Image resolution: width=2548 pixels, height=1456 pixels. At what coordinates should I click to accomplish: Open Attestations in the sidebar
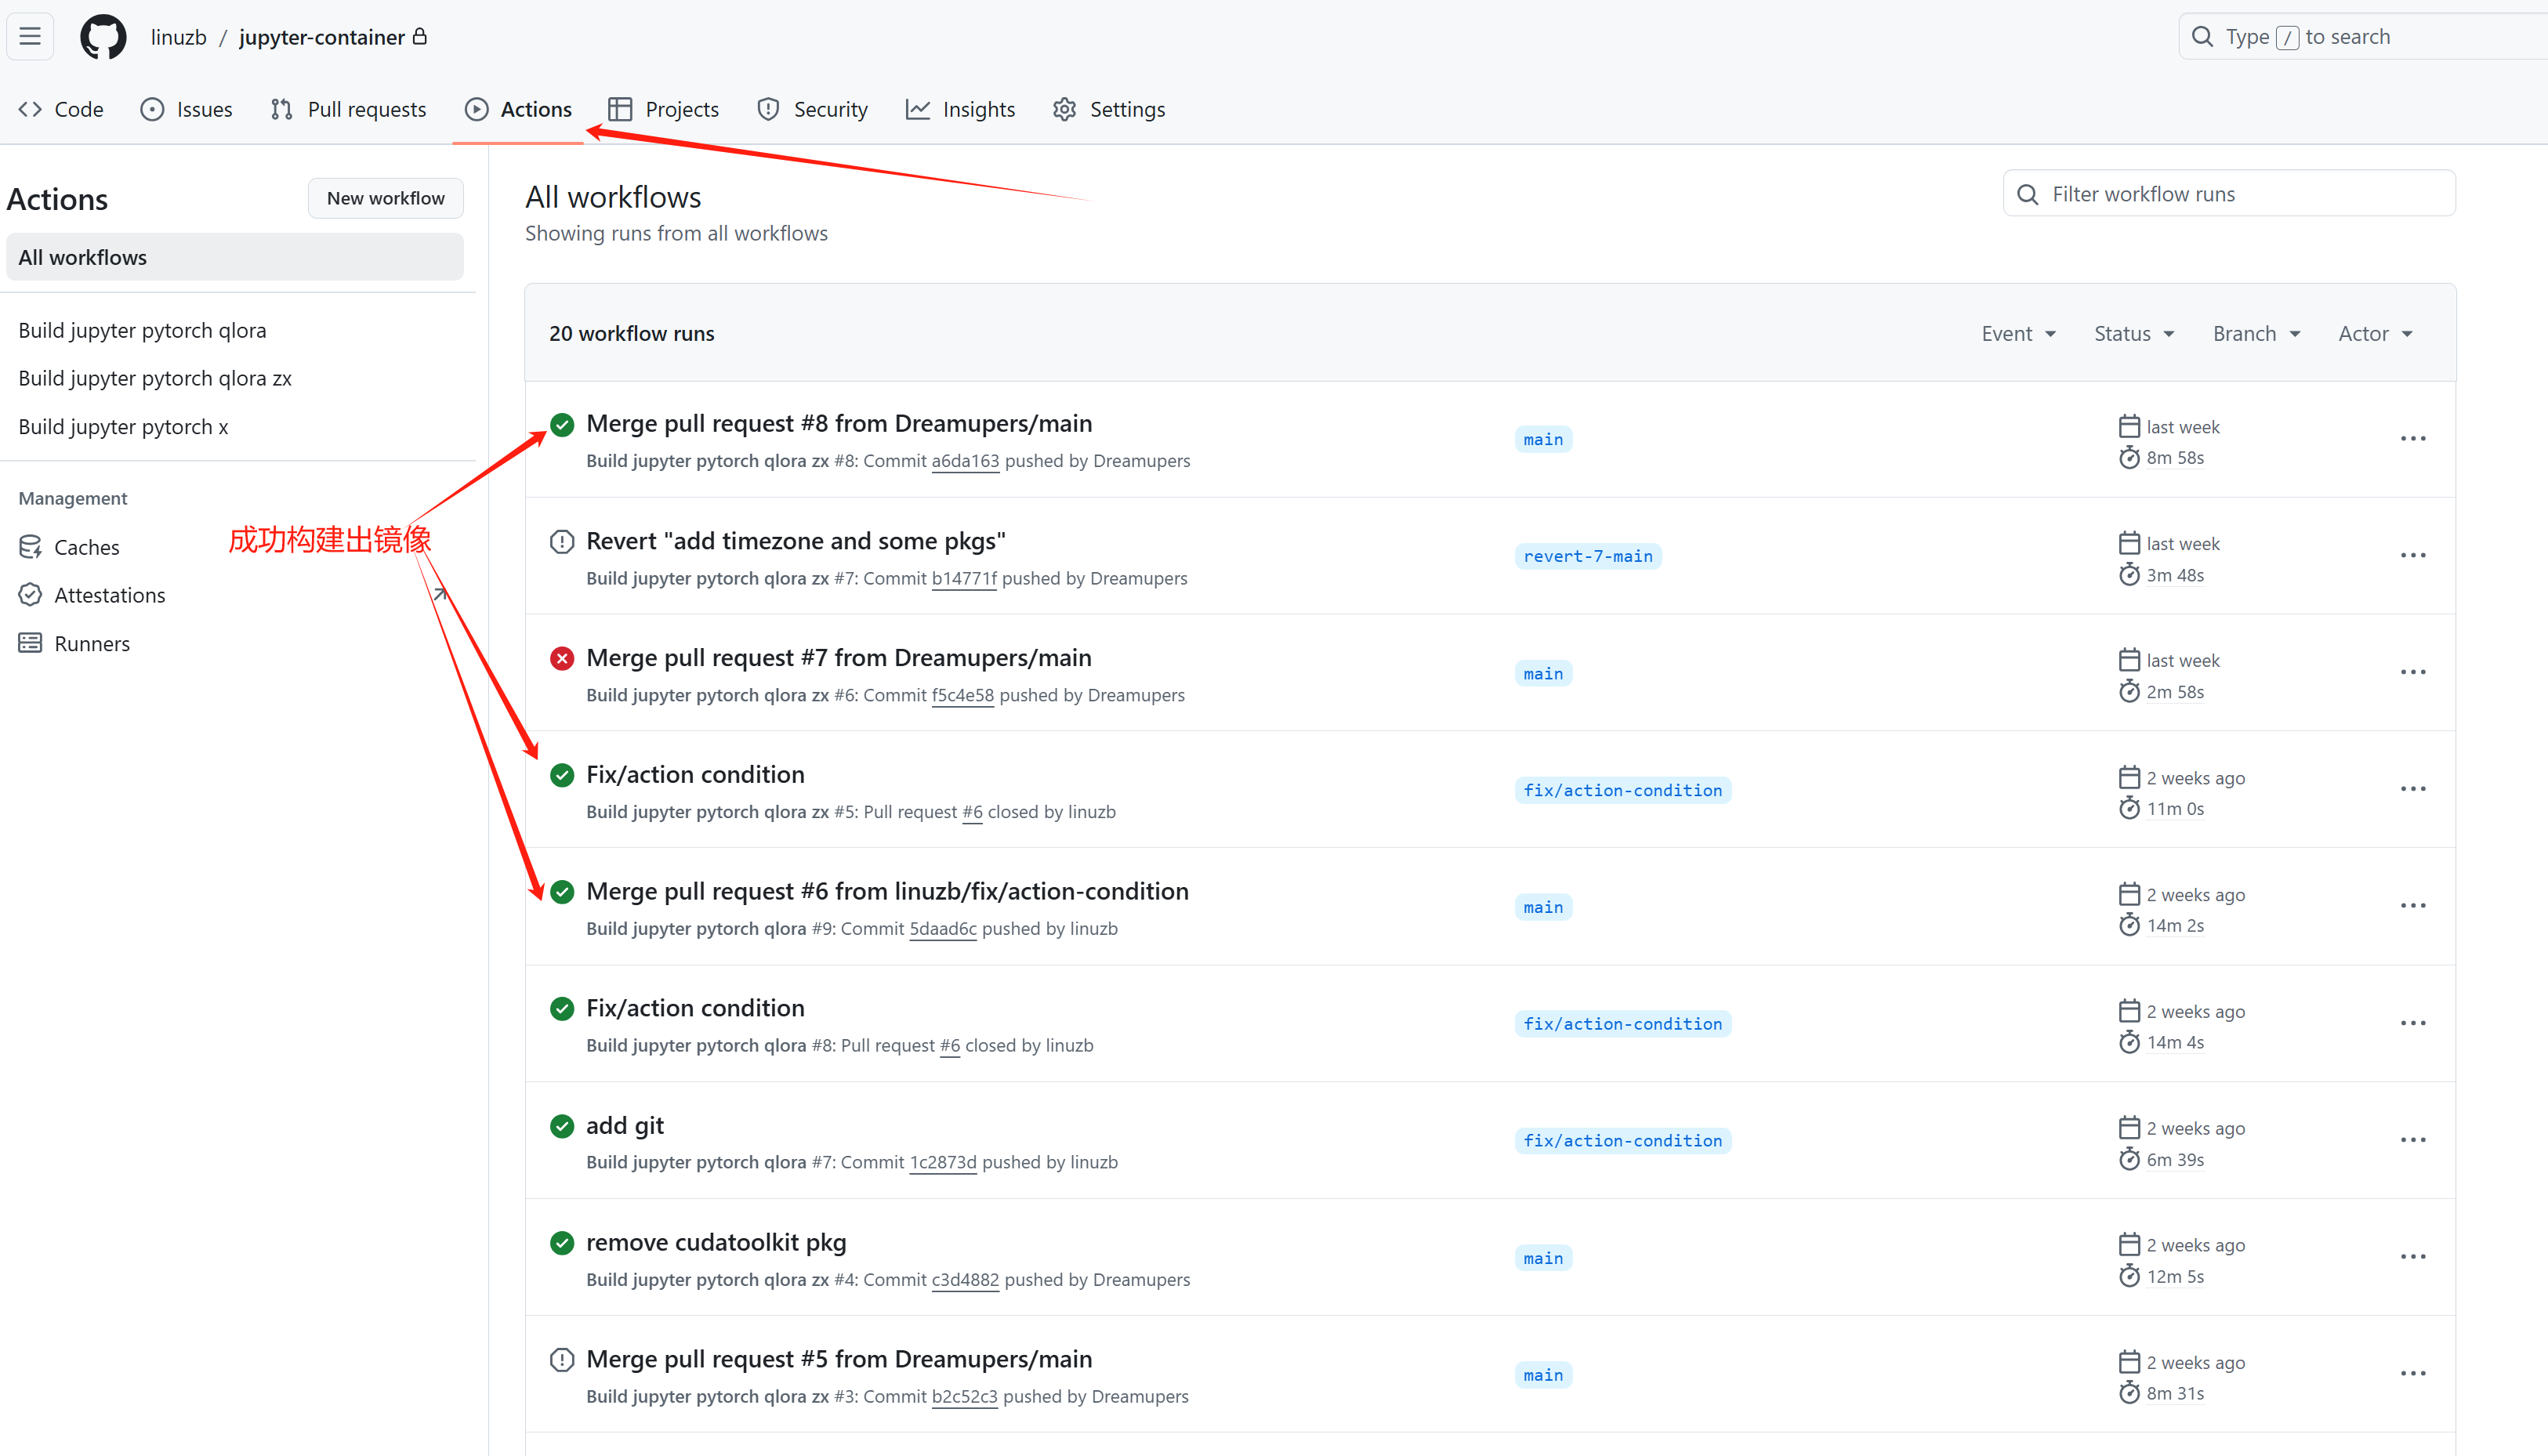pos(110,594)
